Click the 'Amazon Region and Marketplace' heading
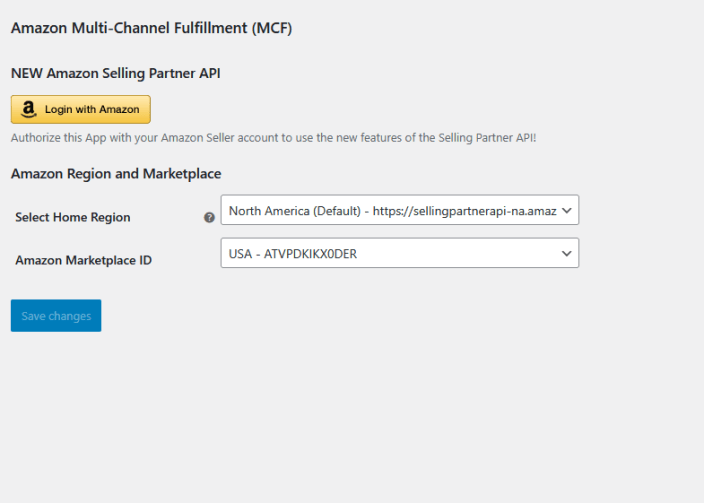704x503 pixels. pos(116,174)
